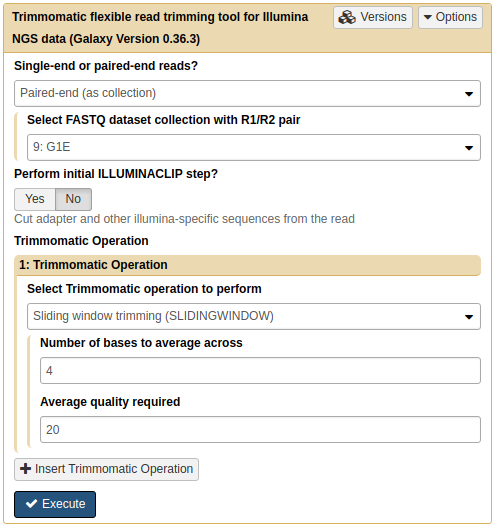Click the Trimmomatic tool title header
495x526 pixels.
(160, 28)
